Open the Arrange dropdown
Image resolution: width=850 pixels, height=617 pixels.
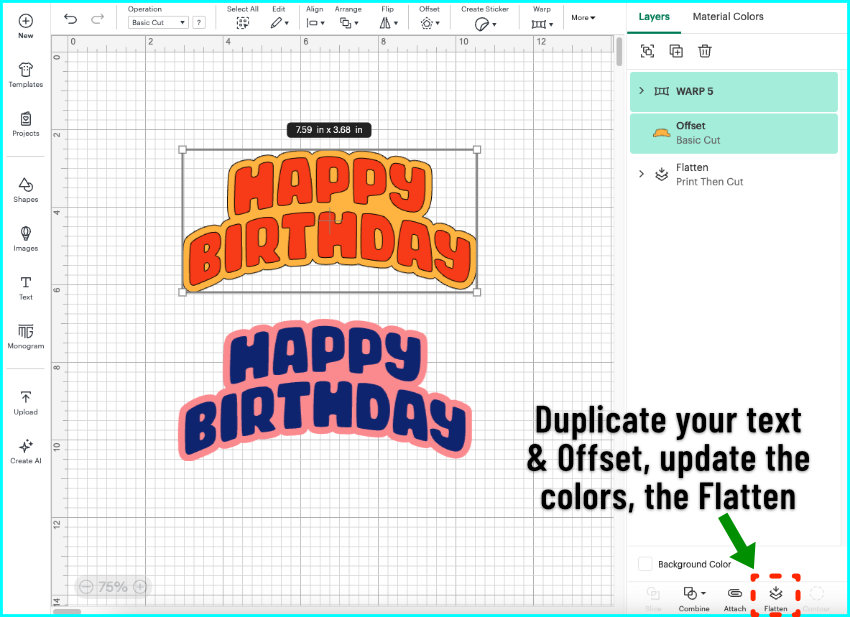point(349,23)
